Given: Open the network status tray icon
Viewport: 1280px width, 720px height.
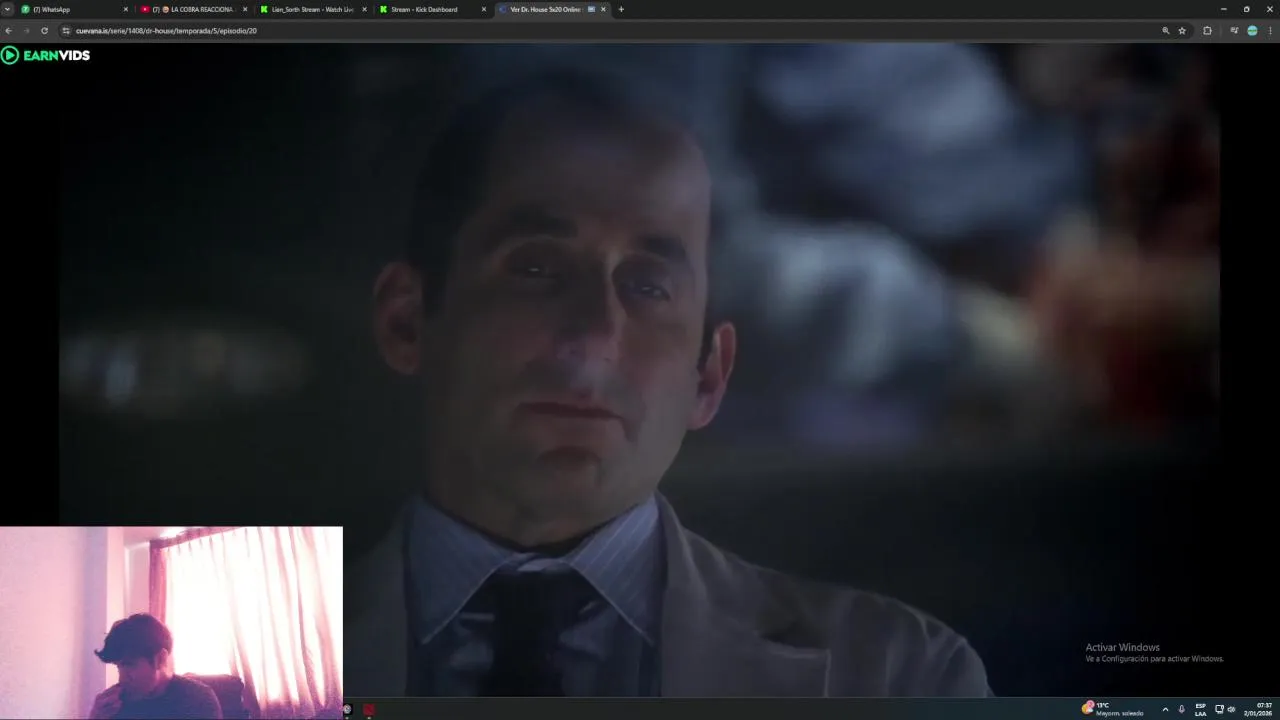Looking at the screenshot, I should pos(1219,709).
